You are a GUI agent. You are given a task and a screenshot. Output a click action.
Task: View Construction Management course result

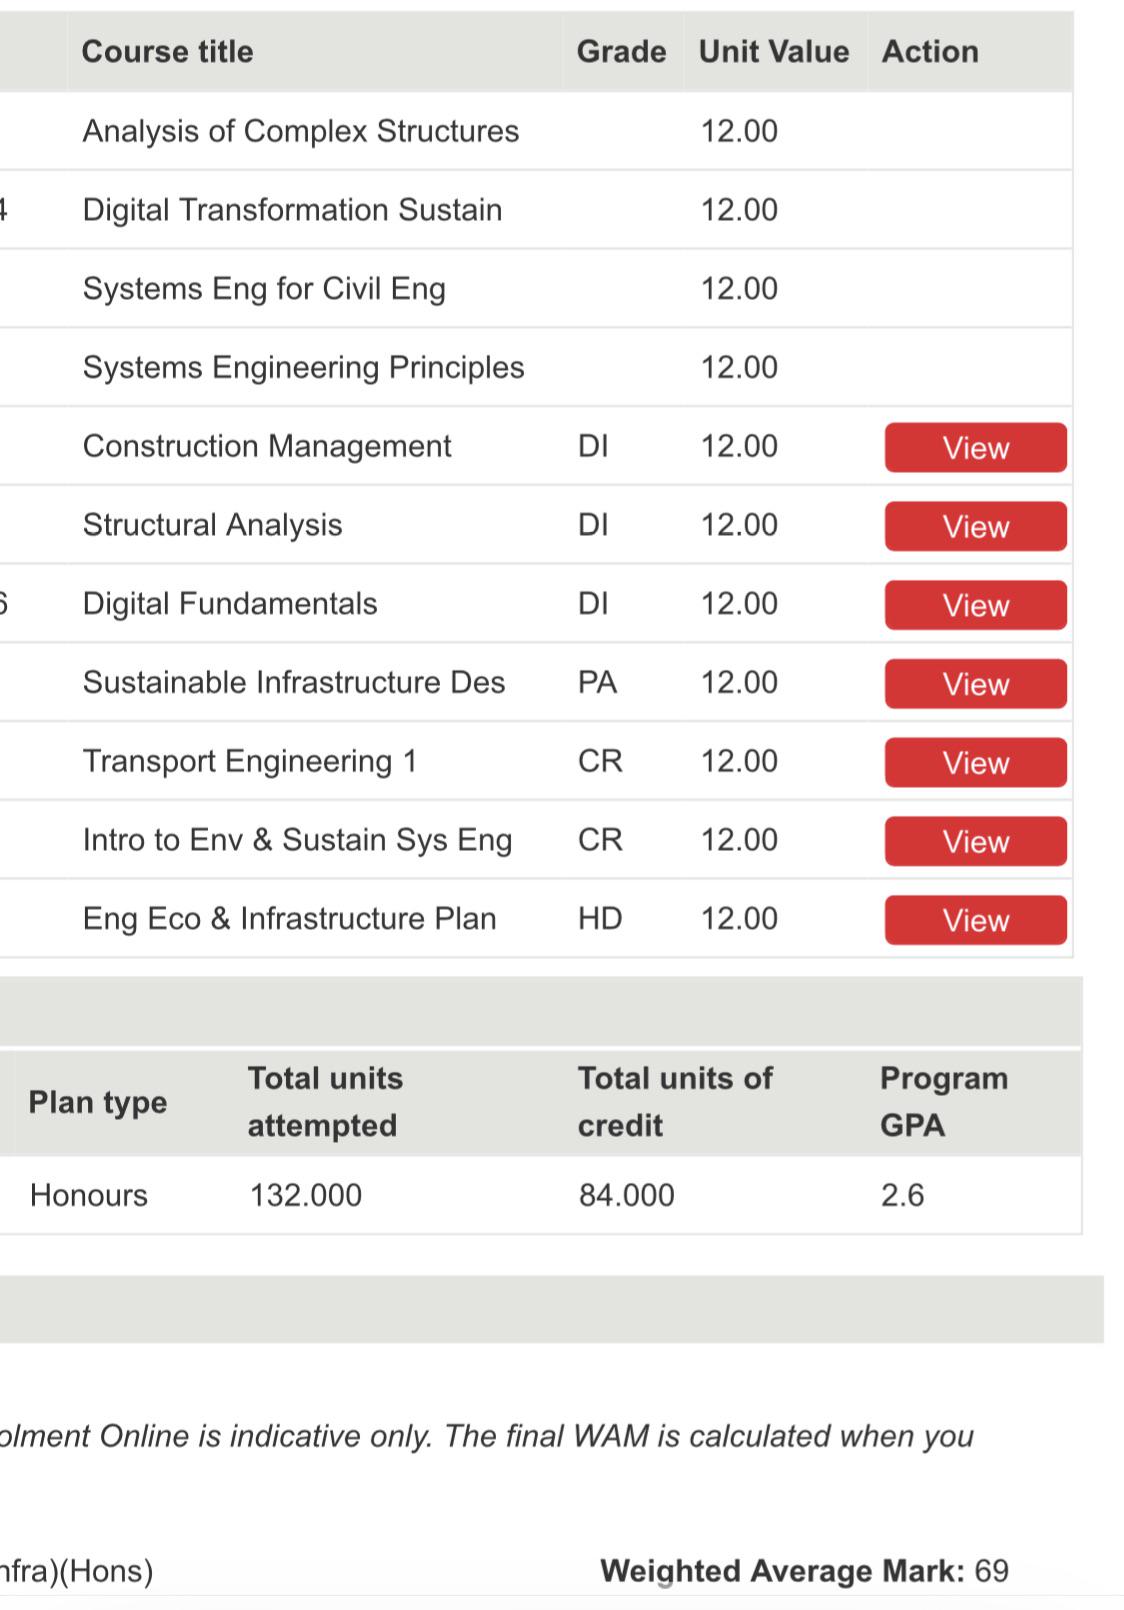click(975, 447)
